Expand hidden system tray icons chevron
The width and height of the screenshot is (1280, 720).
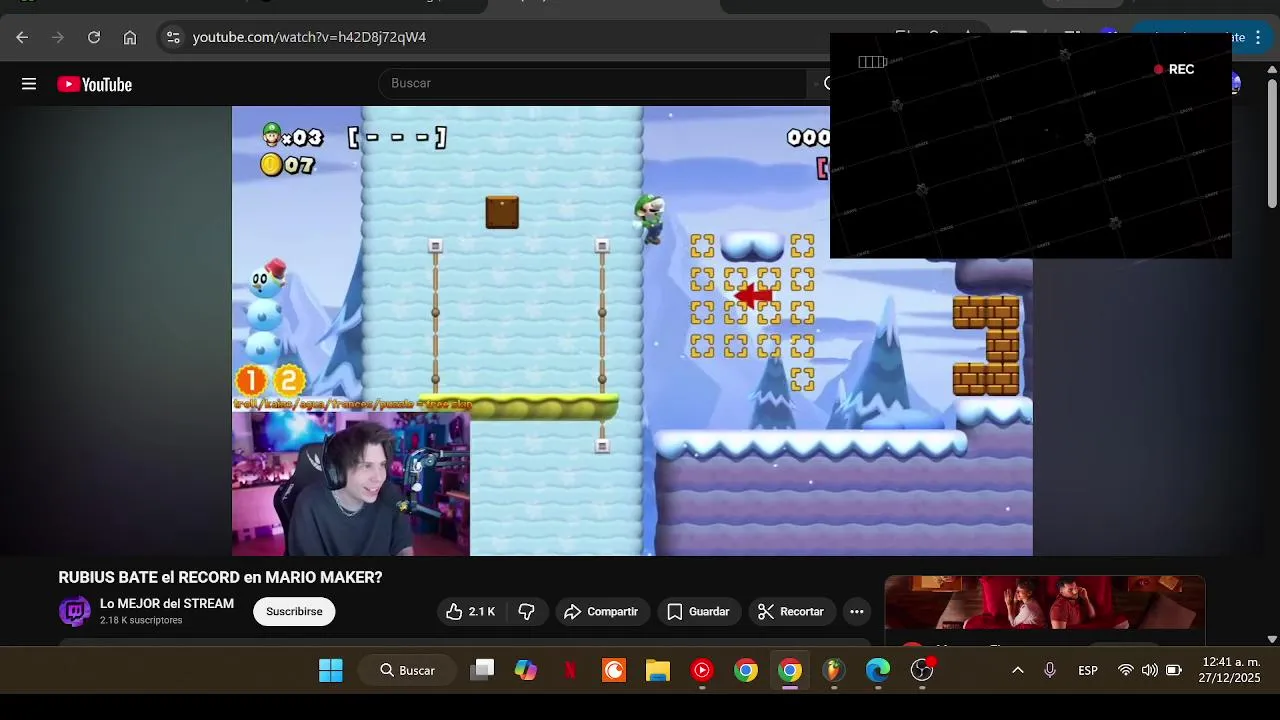pos(1018,670)
